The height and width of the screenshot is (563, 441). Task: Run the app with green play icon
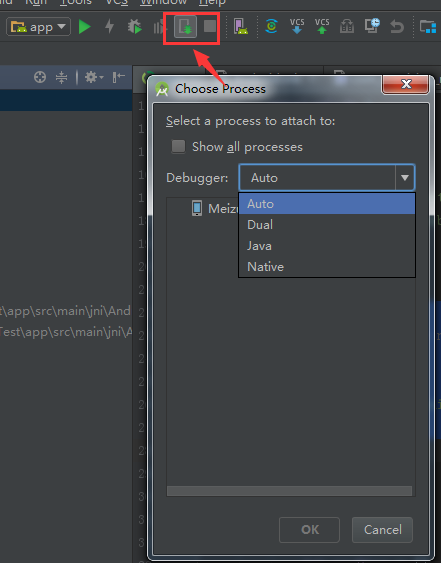click(x=85, y=27)
